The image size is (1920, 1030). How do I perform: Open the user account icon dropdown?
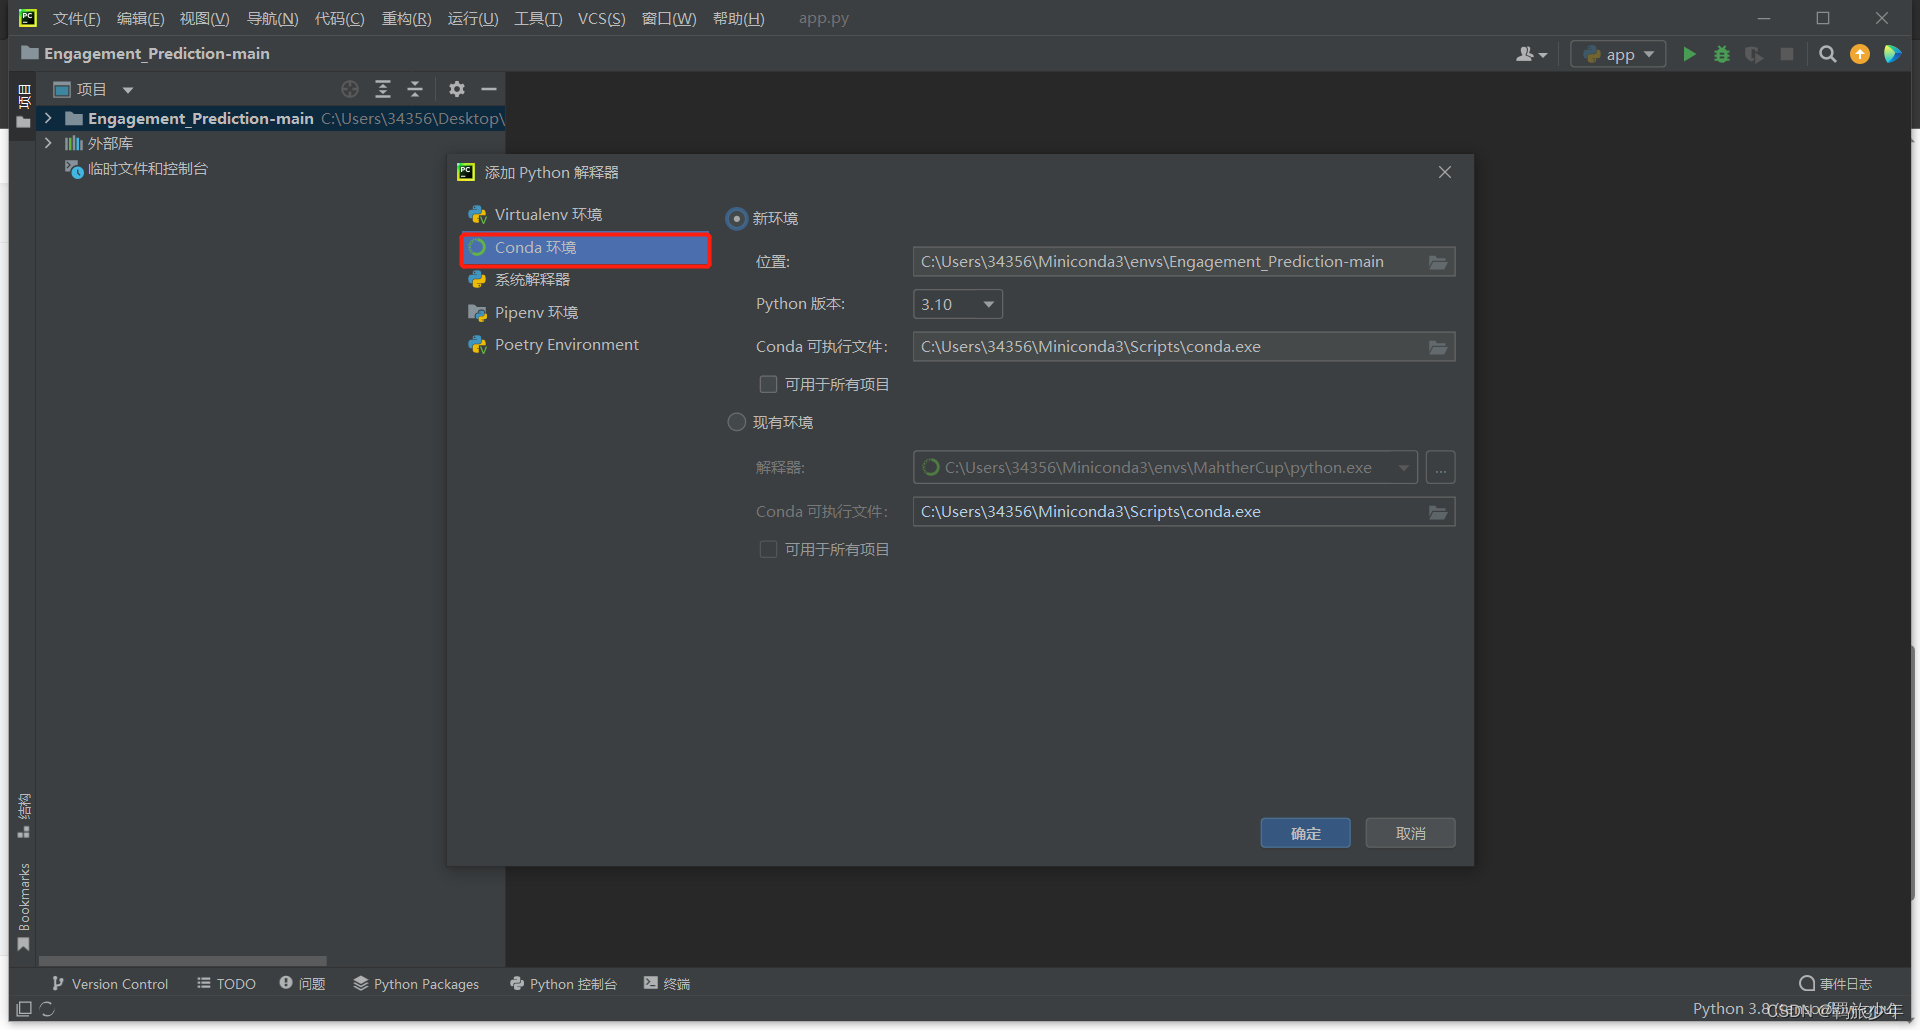(1531, 54)
